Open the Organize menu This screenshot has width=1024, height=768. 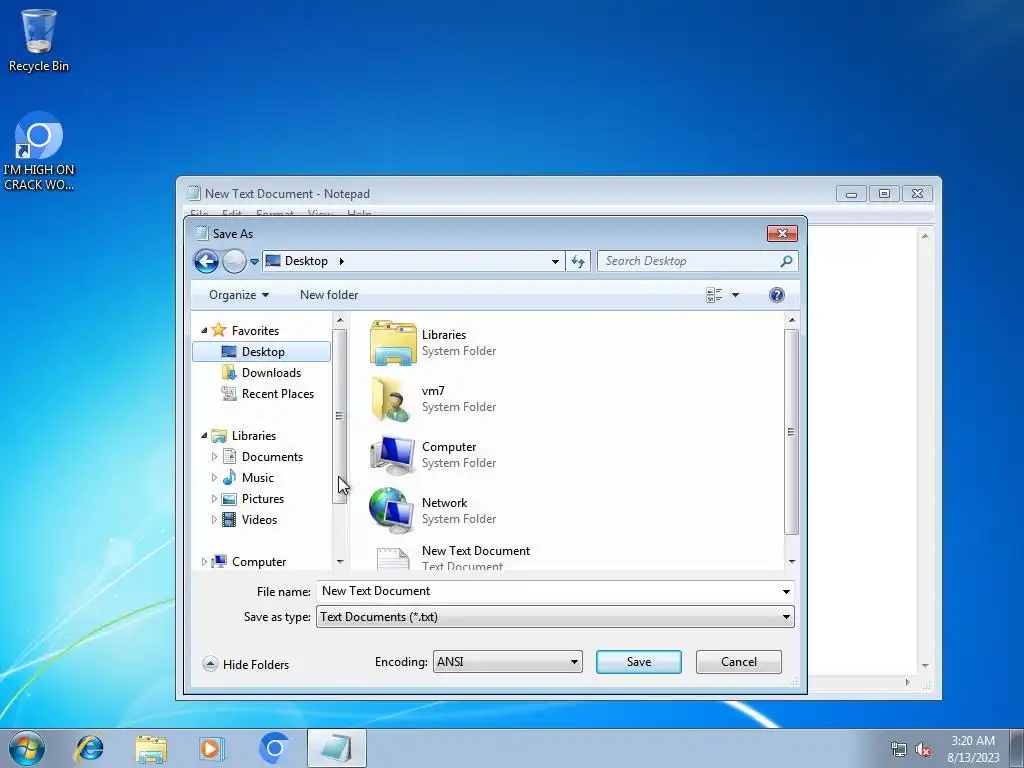point(238,295)
